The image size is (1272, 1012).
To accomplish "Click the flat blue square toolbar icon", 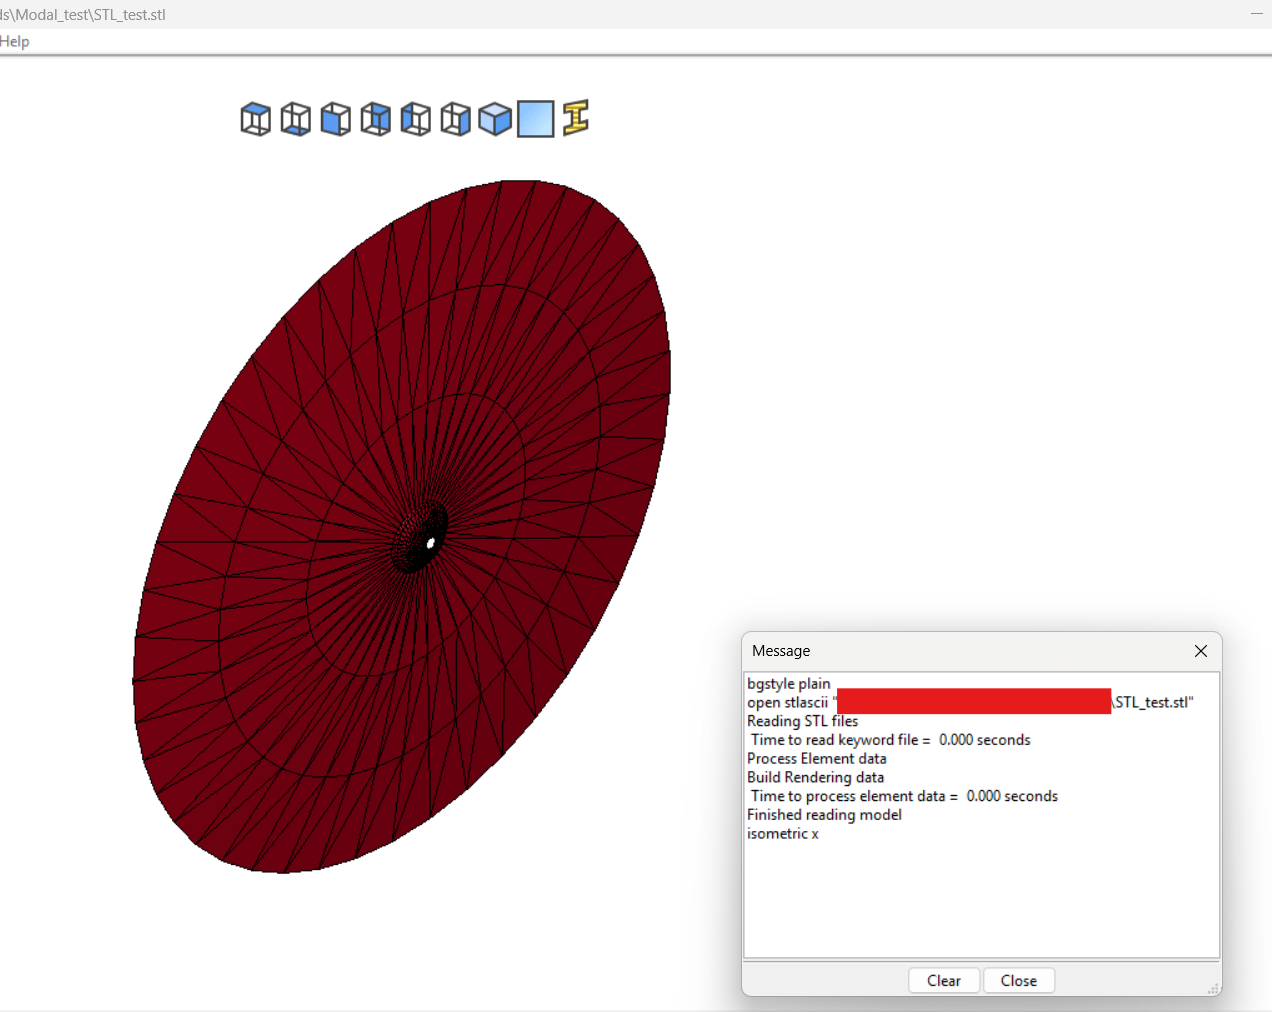I will pyautogui.click(x=536, y=119).
